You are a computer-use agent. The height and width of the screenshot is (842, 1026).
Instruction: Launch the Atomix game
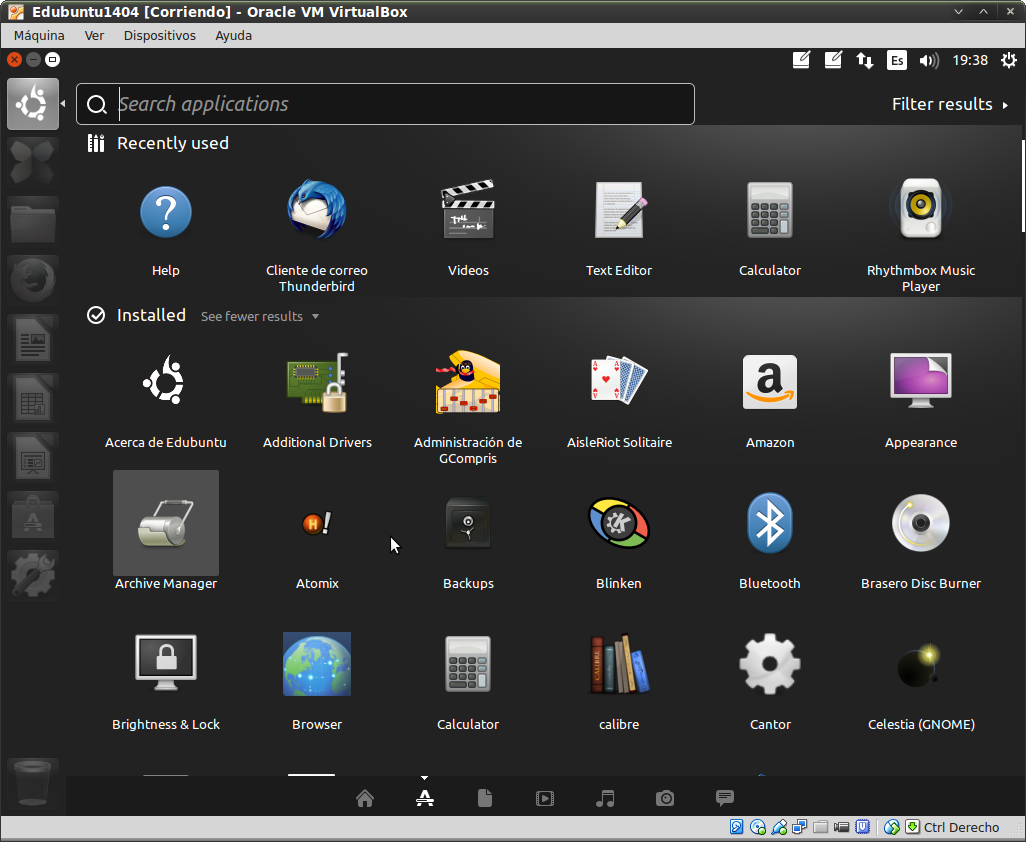coord(317,523)
